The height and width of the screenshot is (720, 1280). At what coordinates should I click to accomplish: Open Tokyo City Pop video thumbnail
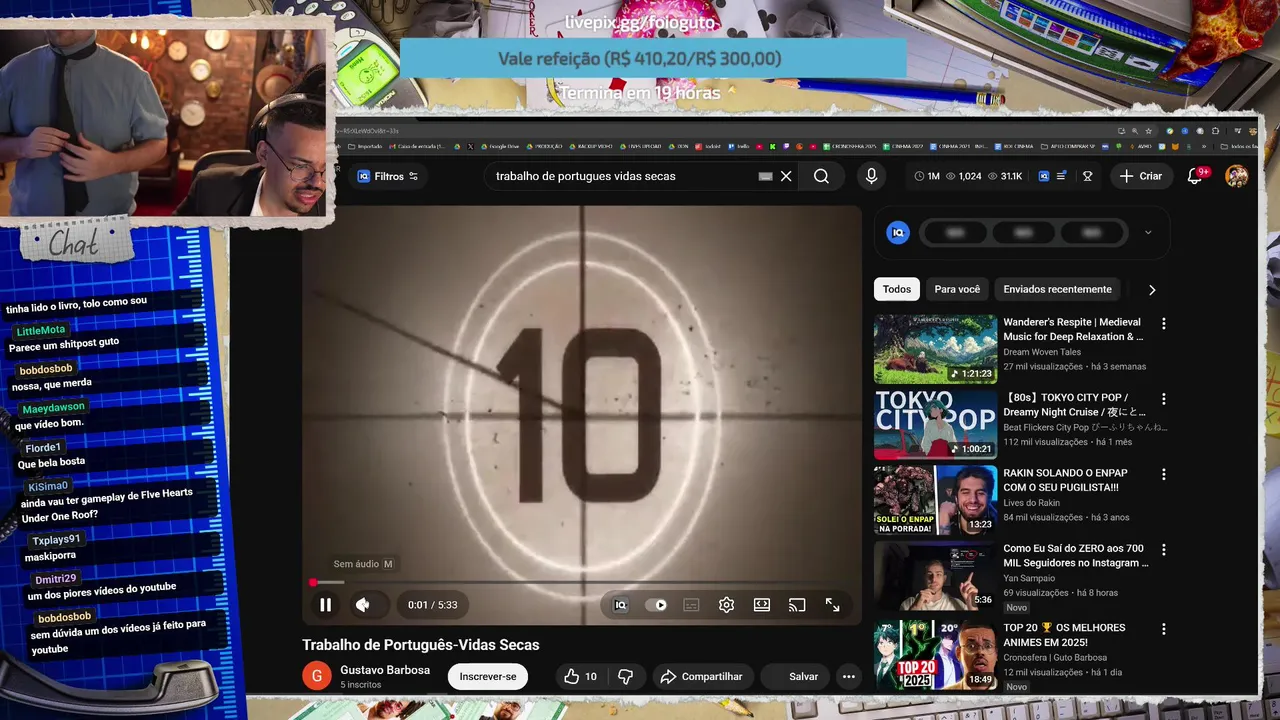tap(935, 425)
